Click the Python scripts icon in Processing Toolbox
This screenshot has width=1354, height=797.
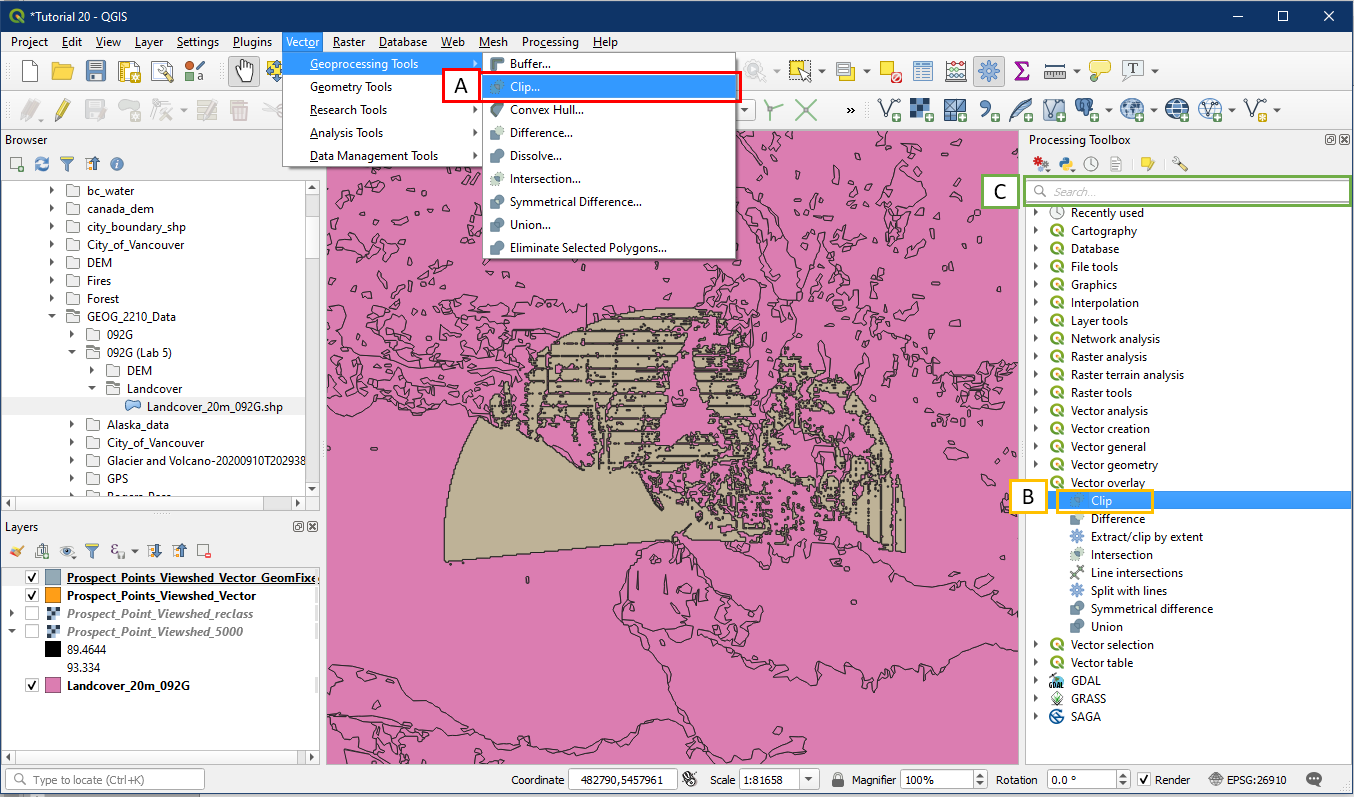pyautogui.click(x=1066, y=163)
